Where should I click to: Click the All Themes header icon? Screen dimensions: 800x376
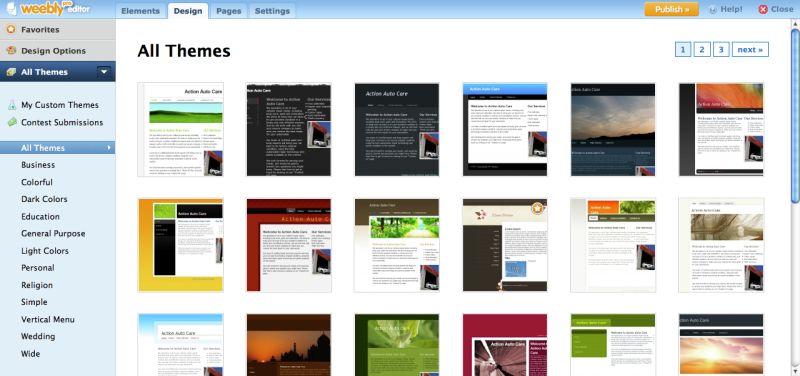[10, 72]
